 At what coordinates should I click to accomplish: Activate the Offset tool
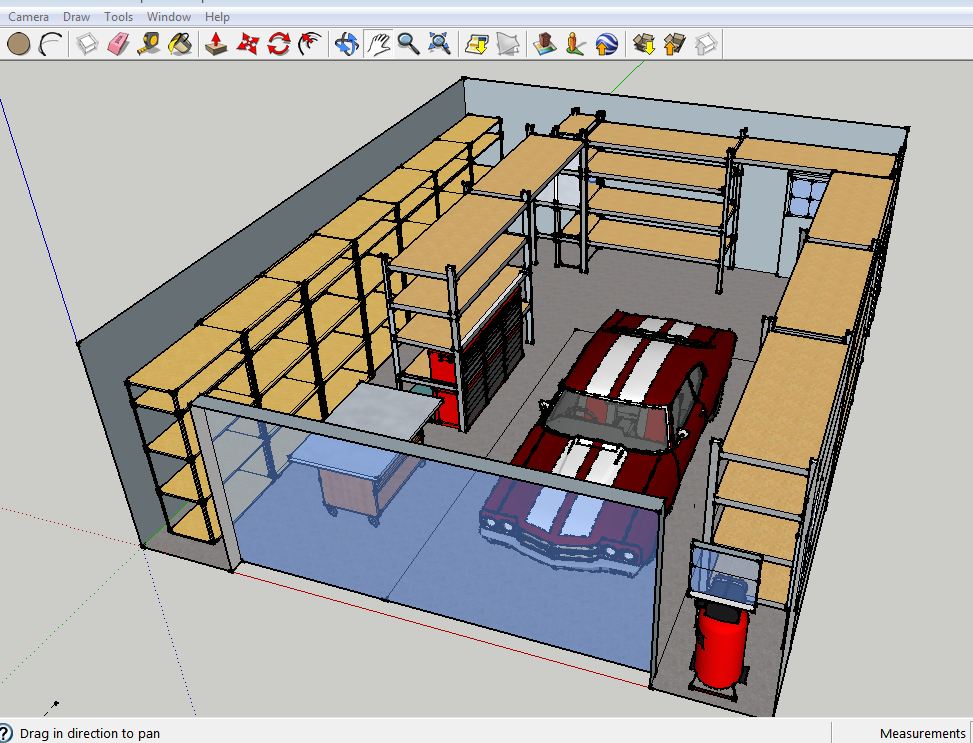point(311,44)
